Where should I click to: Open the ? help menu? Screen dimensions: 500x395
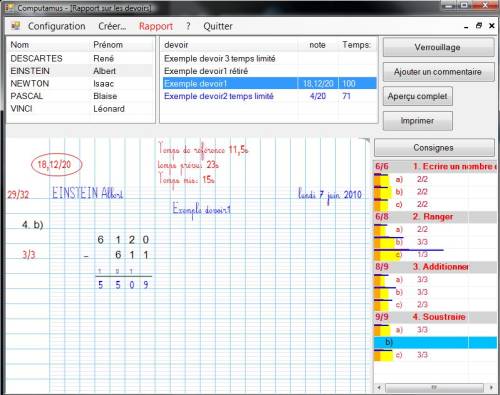[x=188, y=26]
